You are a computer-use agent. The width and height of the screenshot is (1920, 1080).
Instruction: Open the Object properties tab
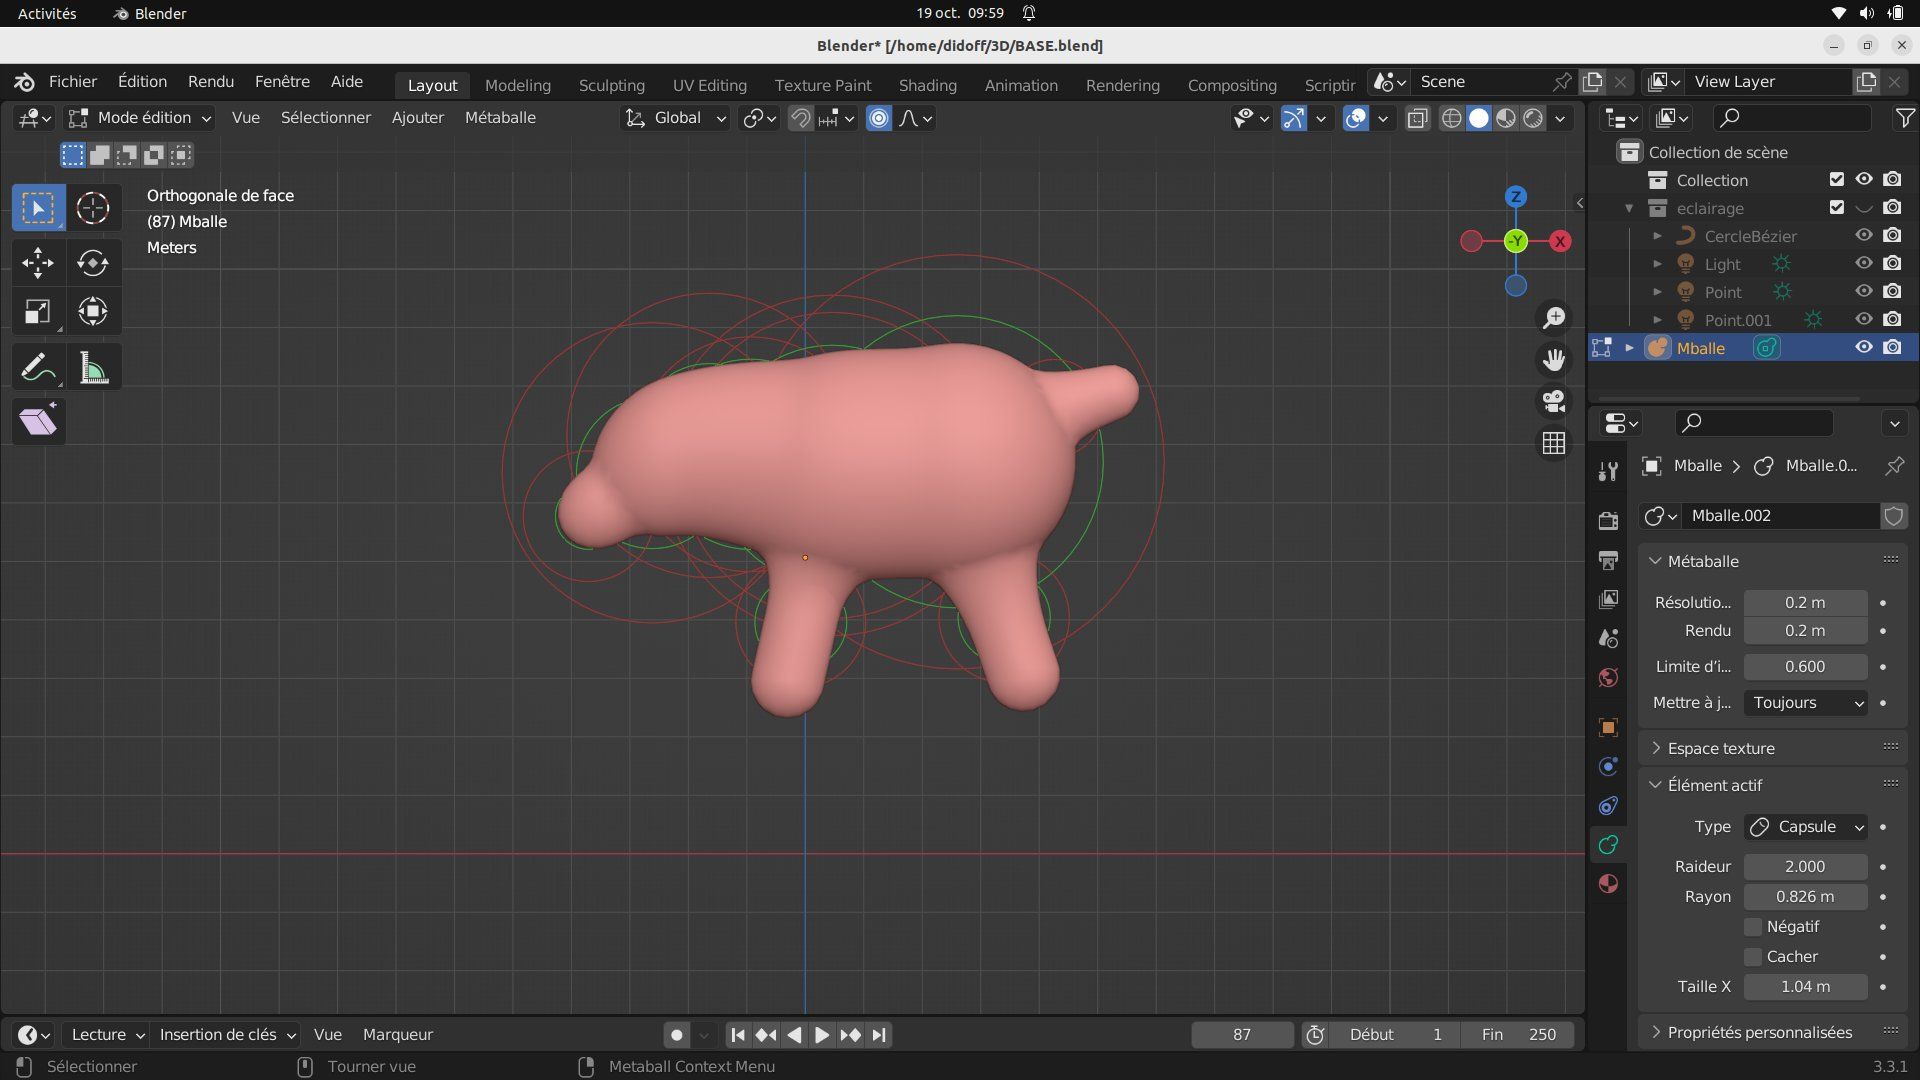click(1608, 727)
